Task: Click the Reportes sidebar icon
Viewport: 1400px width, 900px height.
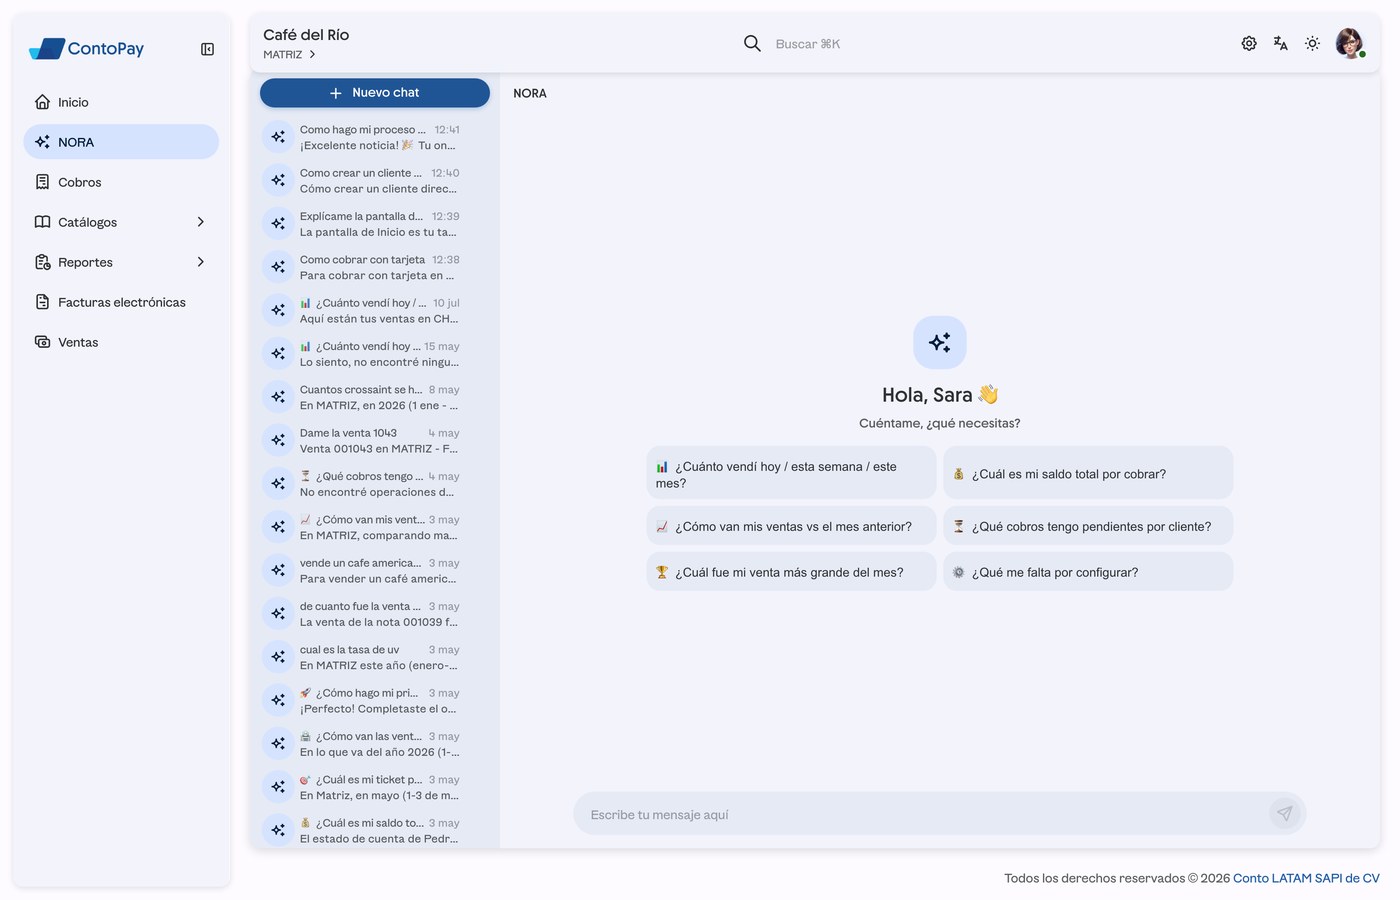Action: point(42,262)
